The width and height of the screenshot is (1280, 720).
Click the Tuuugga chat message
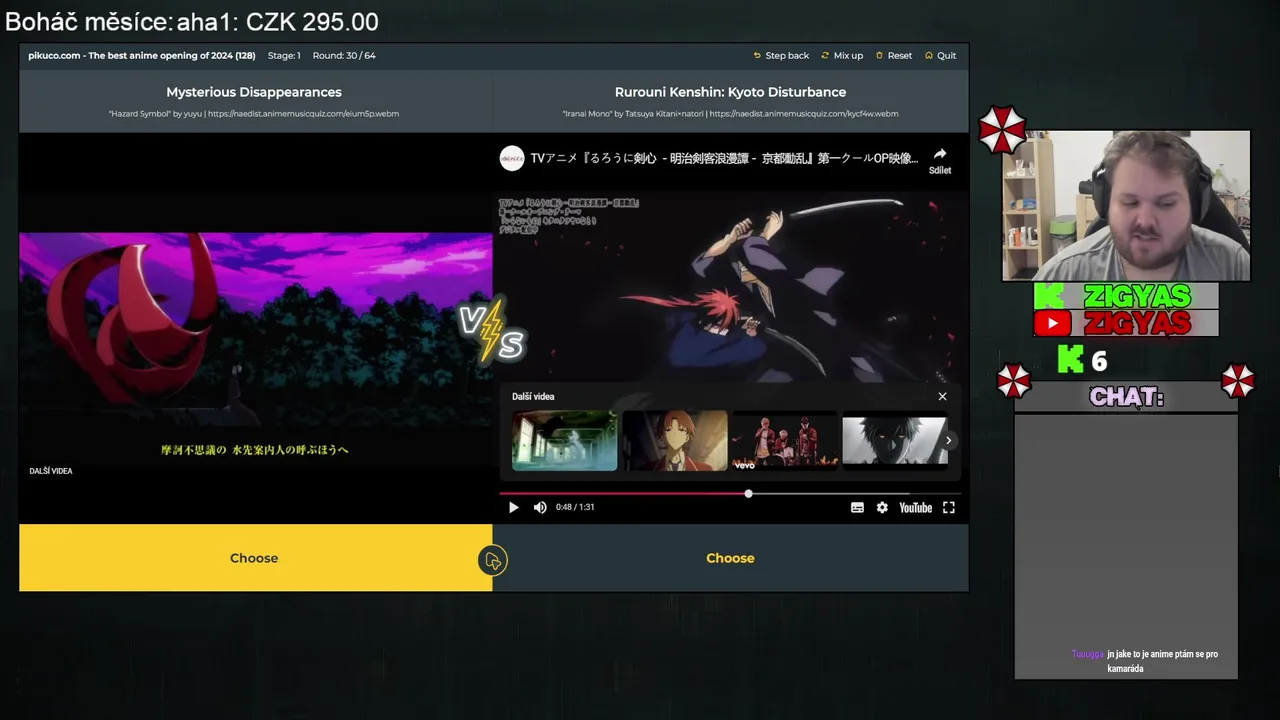click(x=1145, y=661)
